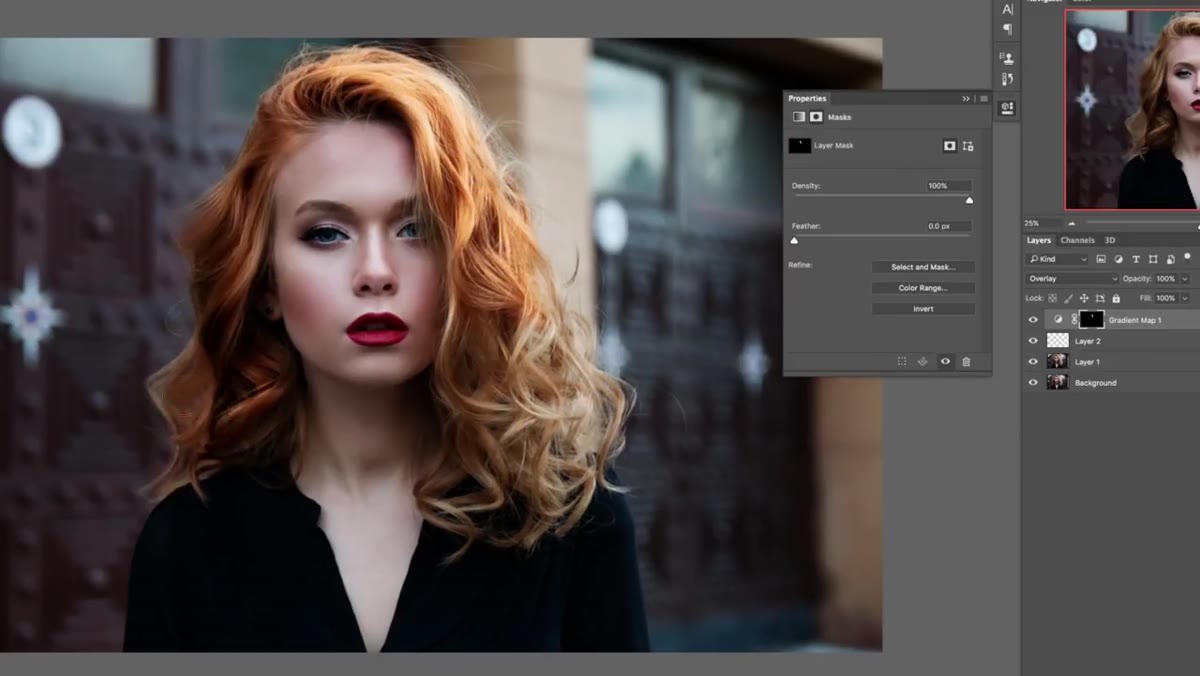Collapse the Properties panel with double arrows
1200x676 pixels.
pos(966,99)
